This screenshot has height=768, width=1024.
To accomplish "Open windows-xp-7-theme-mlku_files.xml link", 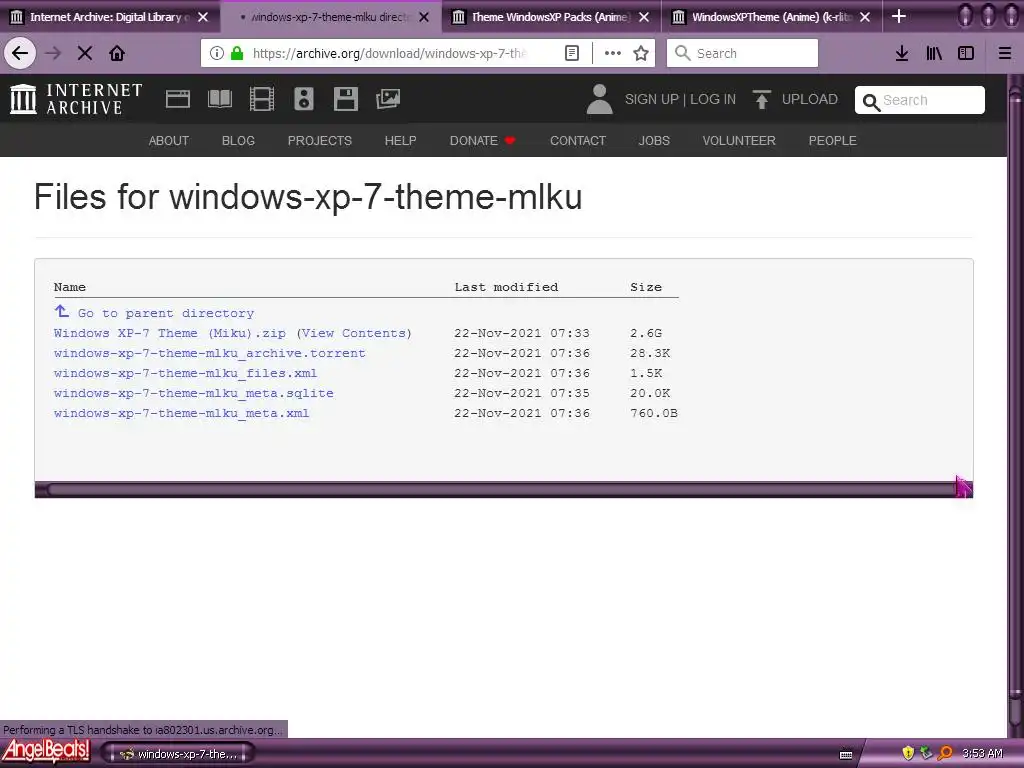I will coord(185,374).
